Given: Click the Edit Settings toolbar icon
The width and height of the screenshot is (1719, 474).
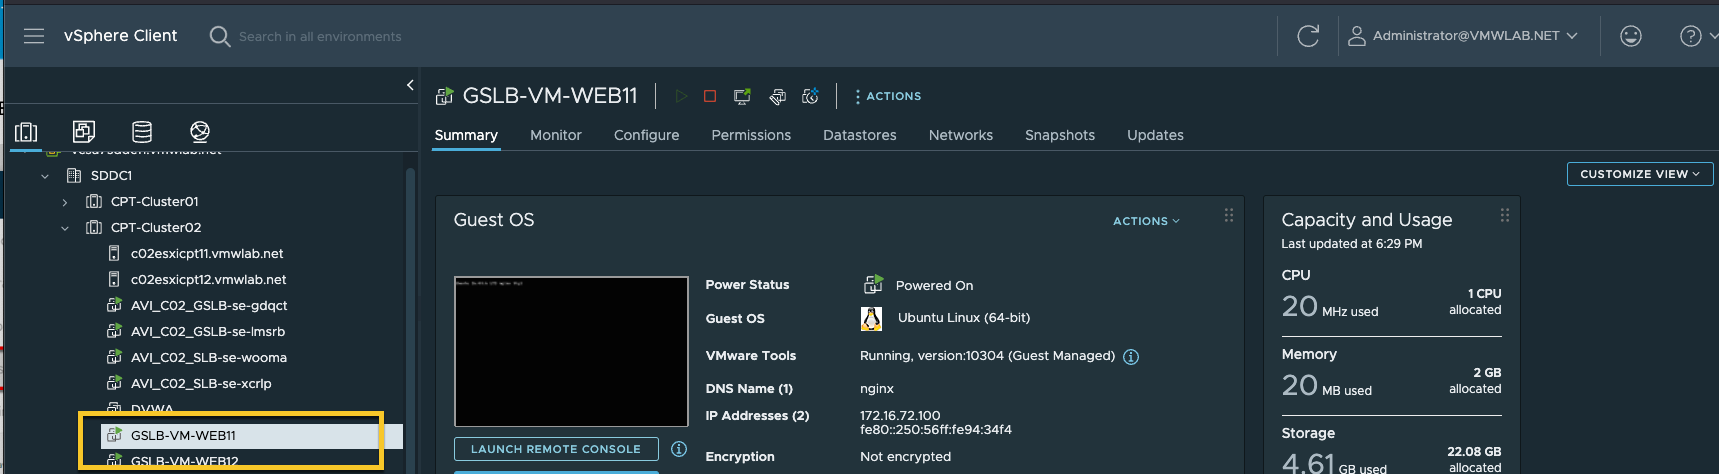Looking at the screenshot, I should [777, 96].
